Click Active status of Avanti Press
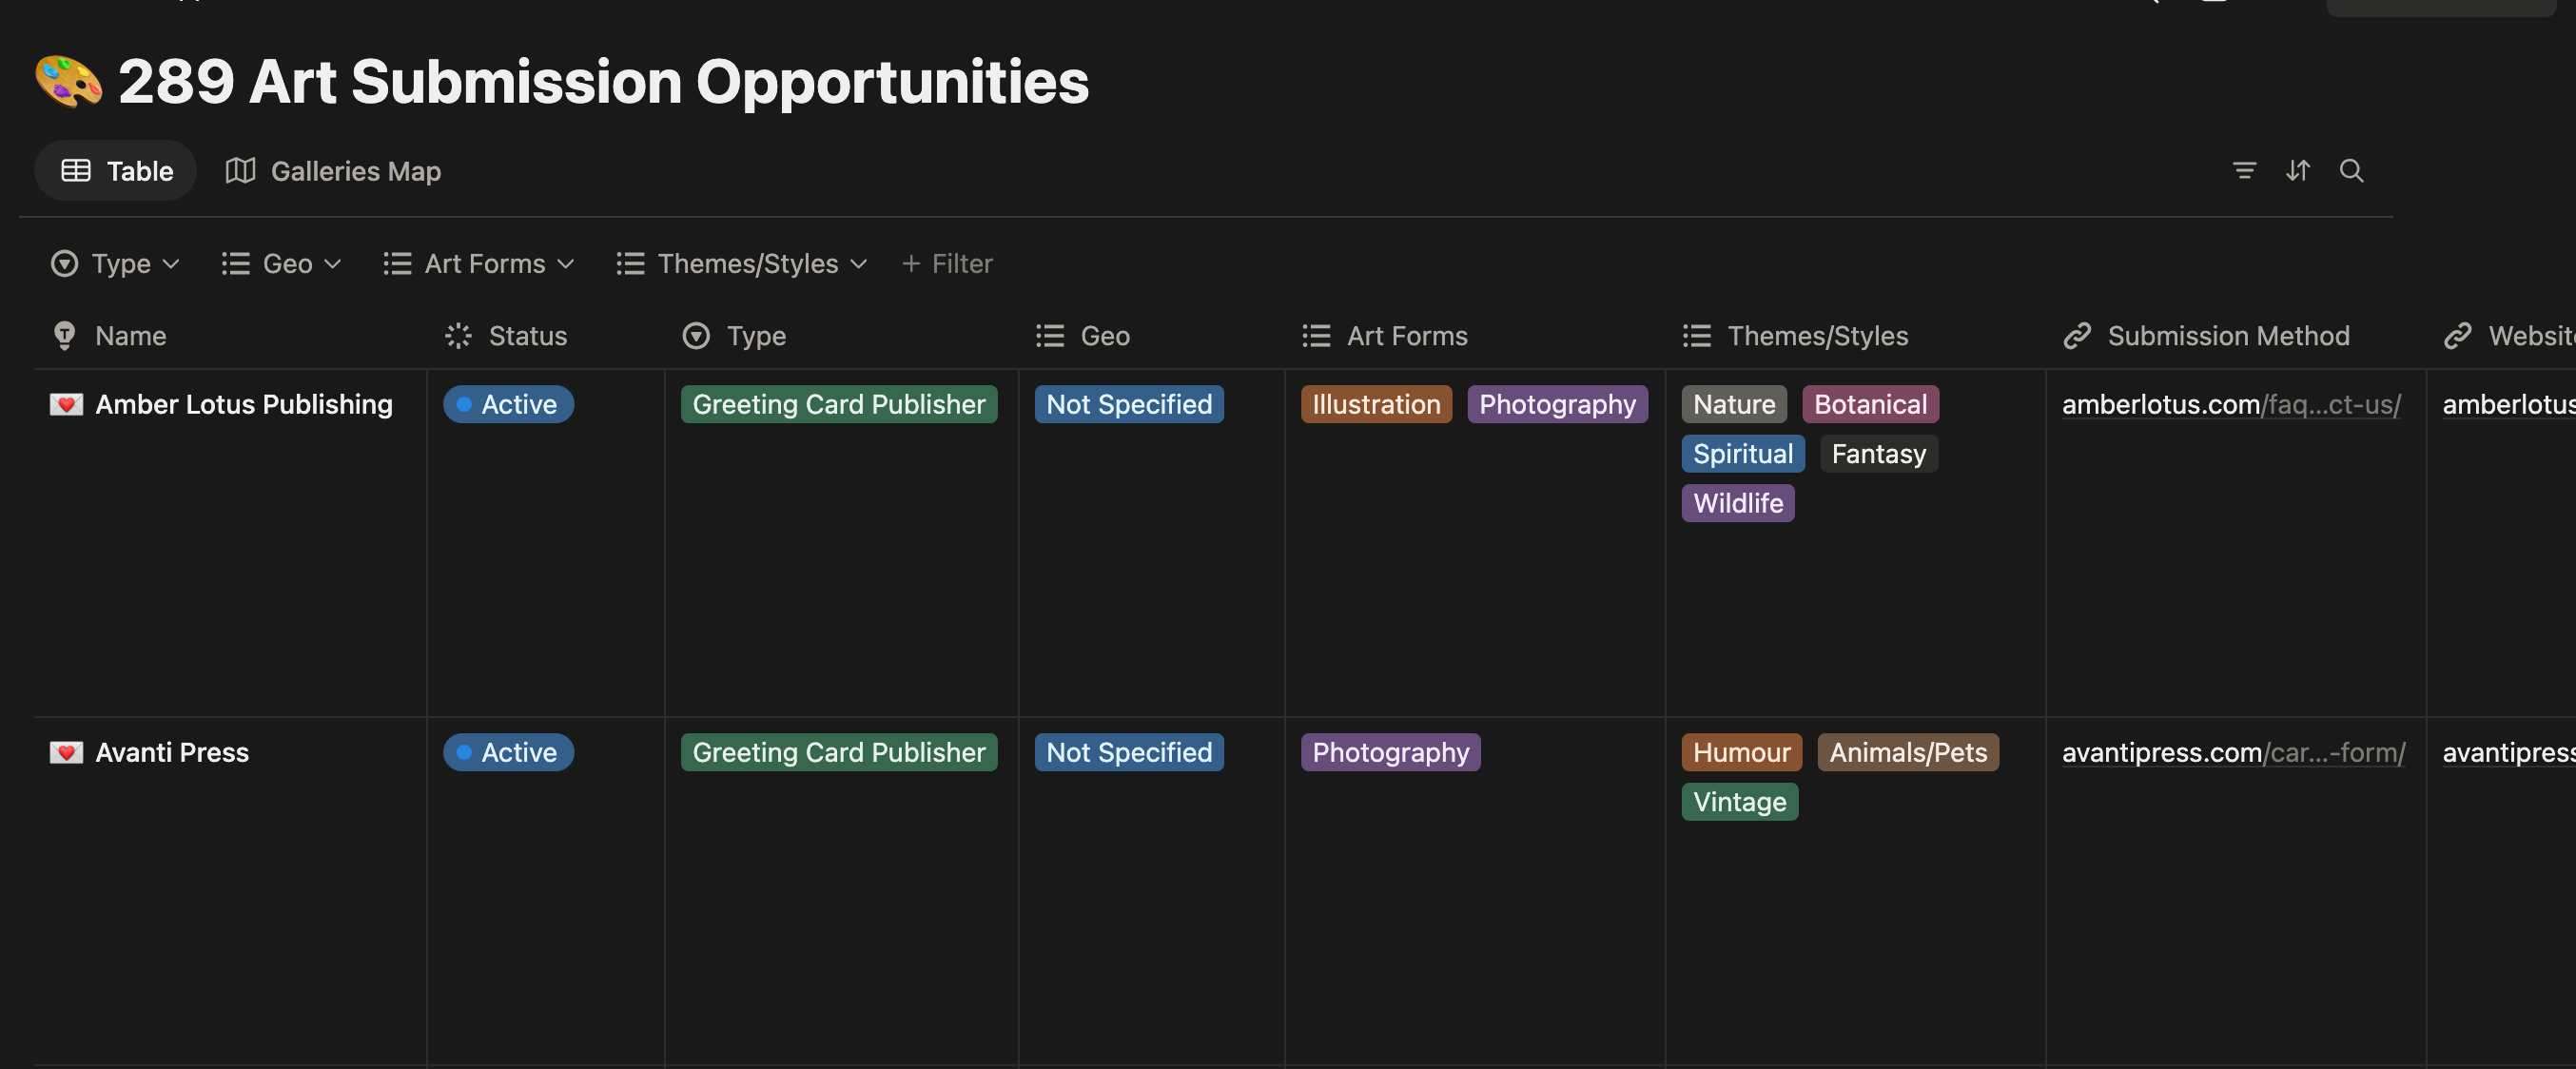 [508, 752]
